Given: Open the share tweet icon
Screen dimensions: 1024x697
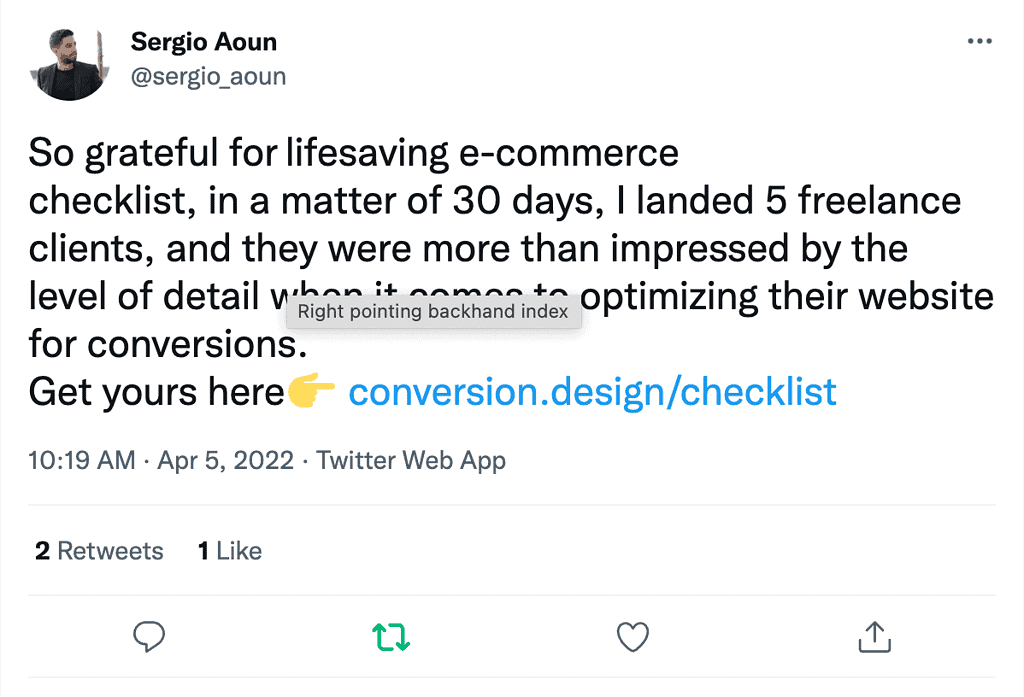Looking at the screenshot, I should tap(875, 636).
